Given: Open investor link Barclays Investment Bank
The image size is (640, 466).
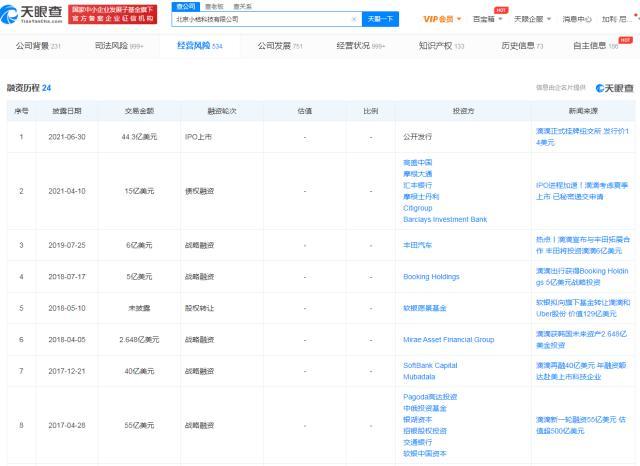Looking at the screenshot, I should pyautogui.click(x=445, y=220).
